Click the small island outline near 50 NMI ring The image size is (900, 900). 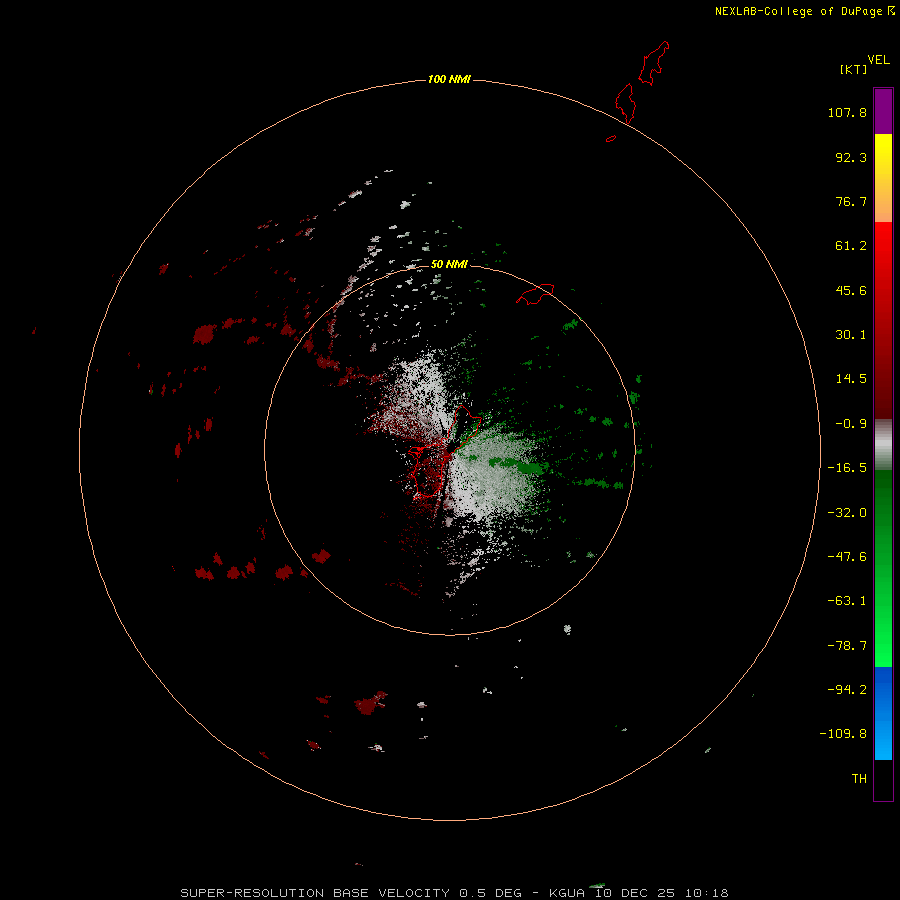[535, 293]
